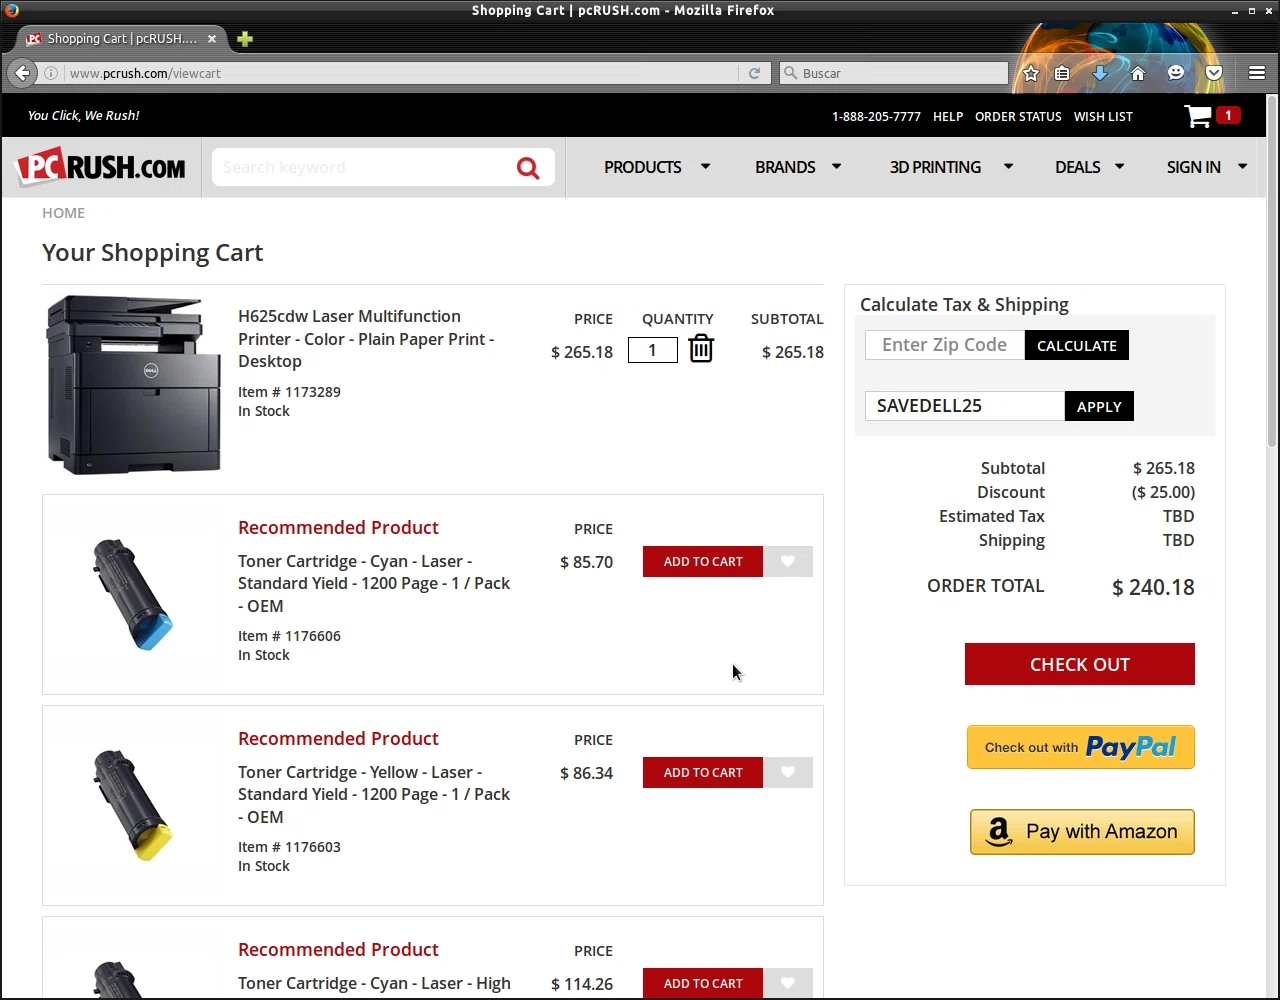
Task: Click the Item # 1173289 text
Action: click(x=289, y=392)
